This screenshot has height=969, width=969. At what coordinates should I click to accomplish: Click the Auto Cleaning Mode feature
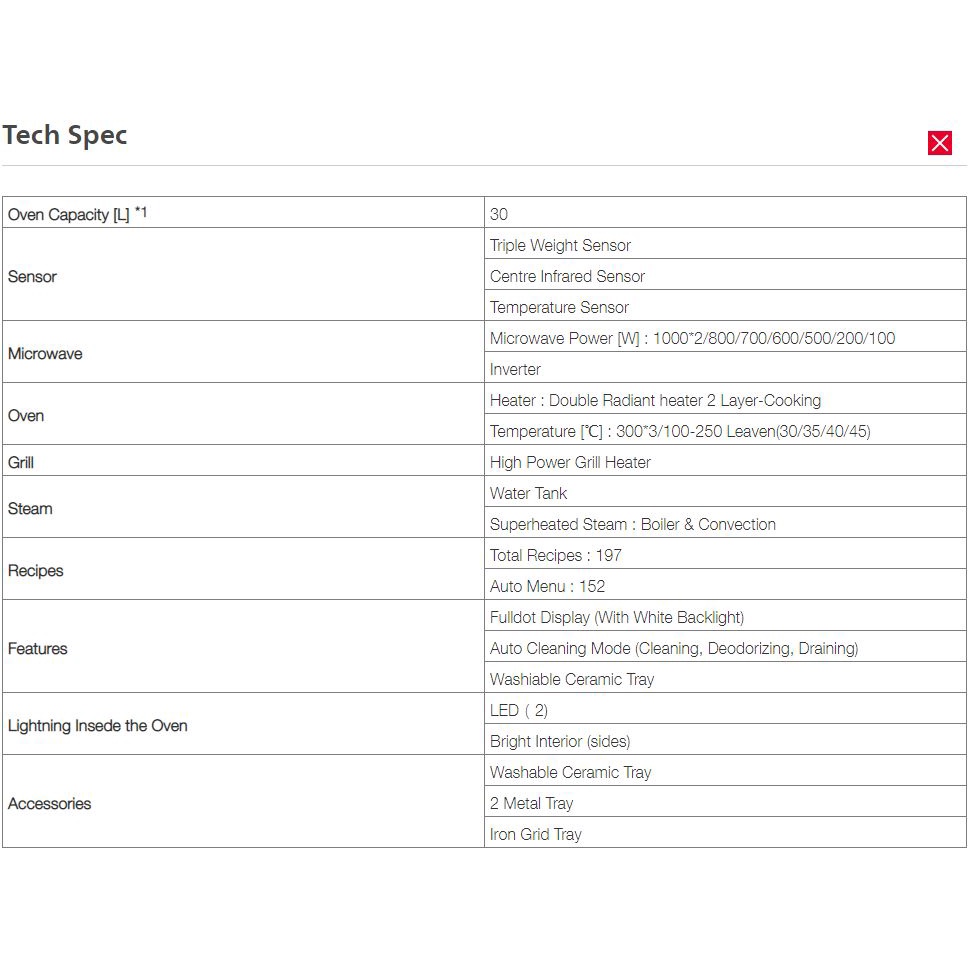tap(674, 648)
